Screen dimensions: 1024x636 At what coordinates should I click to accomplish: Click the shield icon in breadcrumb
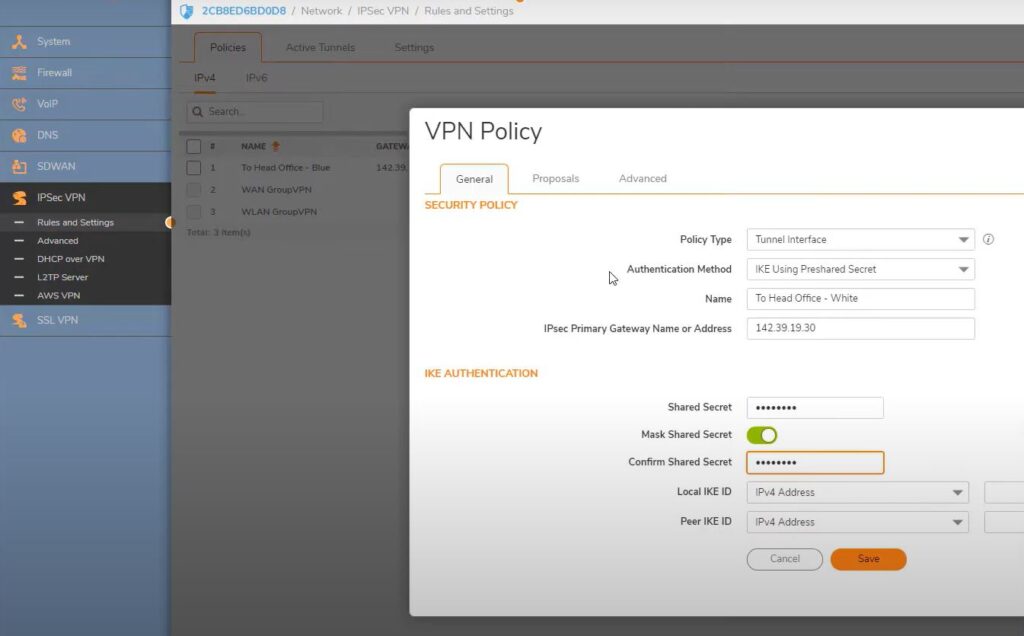186,11
